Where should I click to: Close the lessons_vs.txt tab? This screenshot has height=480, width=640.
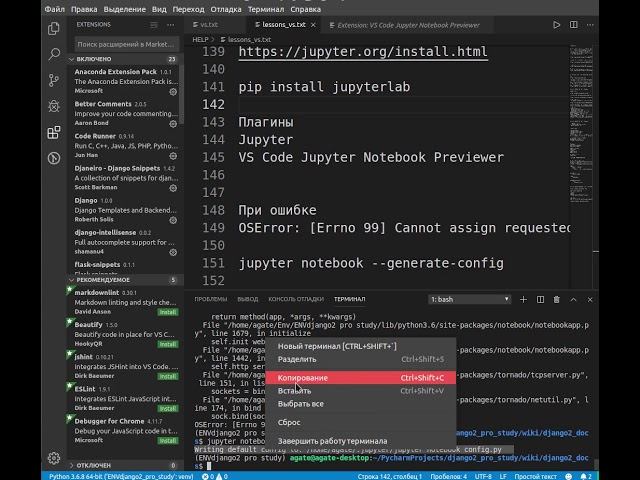(x=313, y=25)
